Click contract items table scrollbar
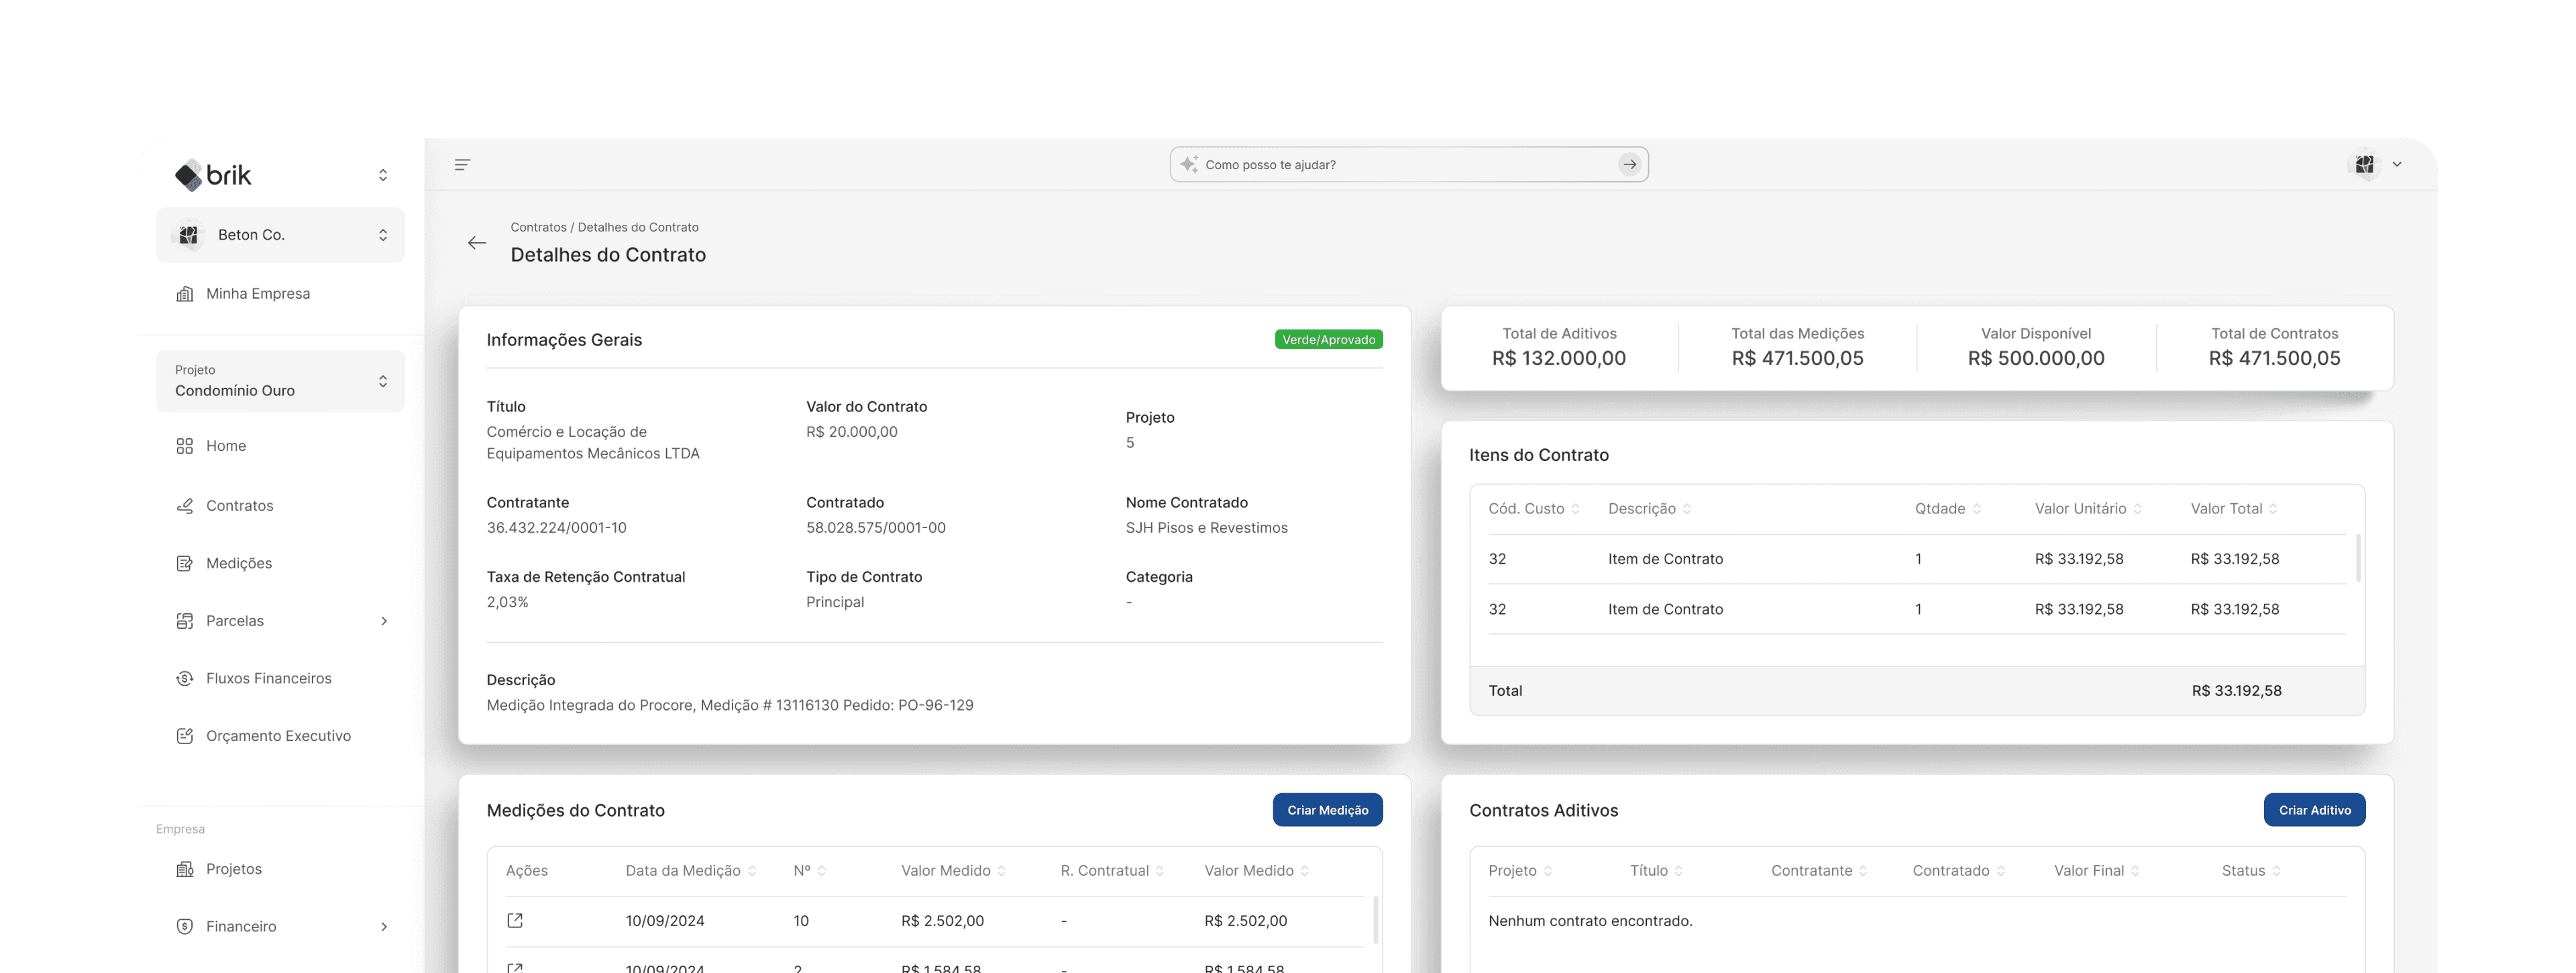The image size is (2576, 973). point(2358,558)
